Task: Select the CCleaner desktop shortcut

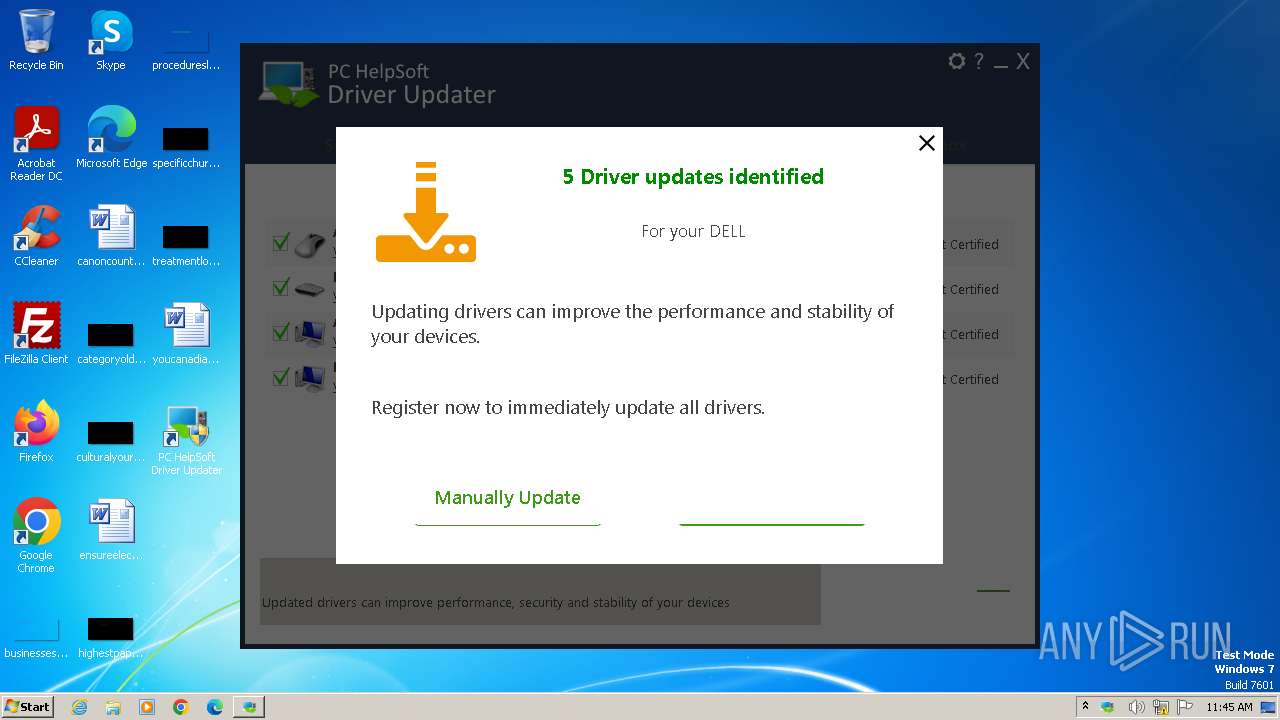Action: [36, 236]
